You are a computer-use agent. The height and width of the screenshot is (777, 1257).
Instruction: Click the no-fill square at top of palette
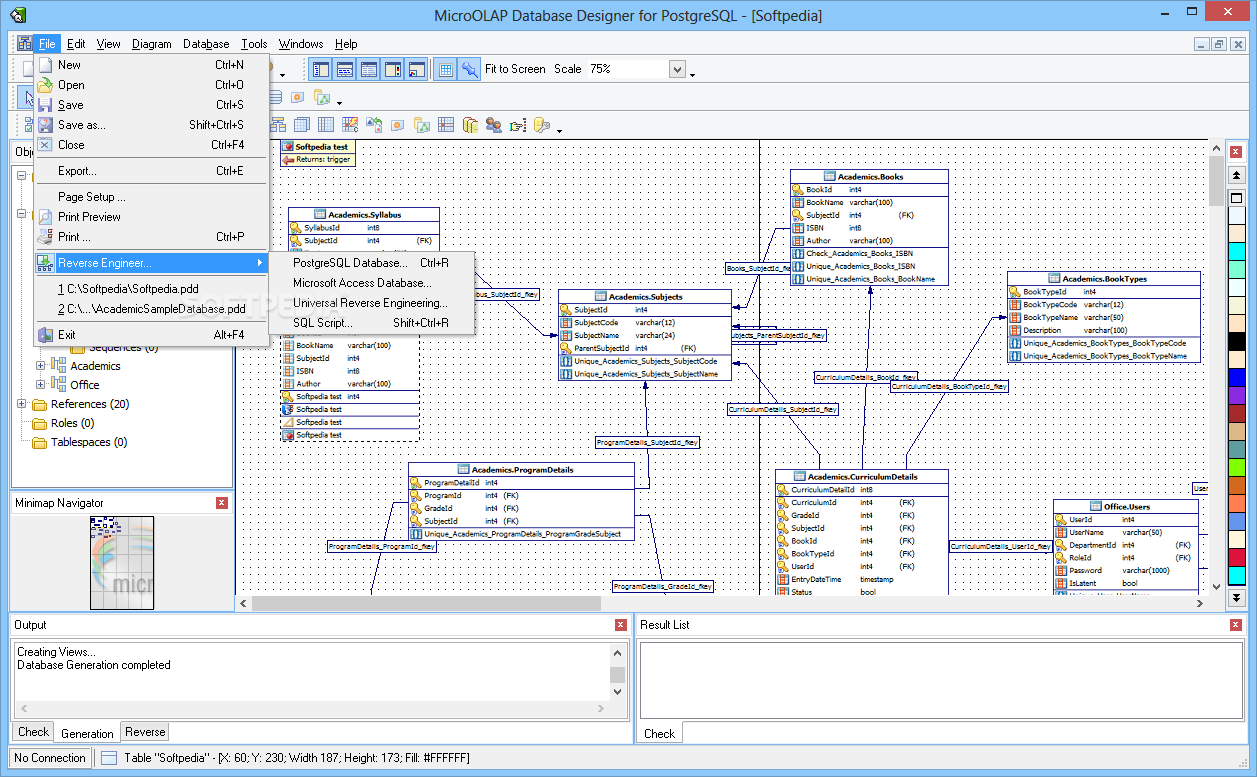[1236, 197]
